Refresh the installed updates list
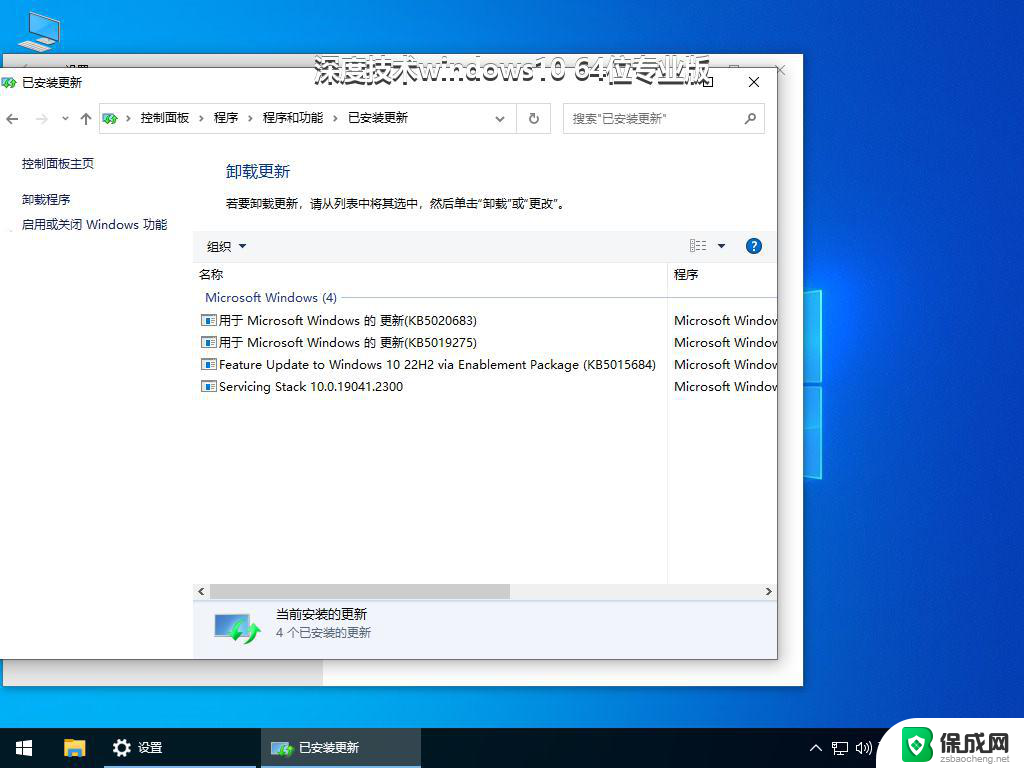The width and height of the screenshot is (1024, 768). point(534,119)
